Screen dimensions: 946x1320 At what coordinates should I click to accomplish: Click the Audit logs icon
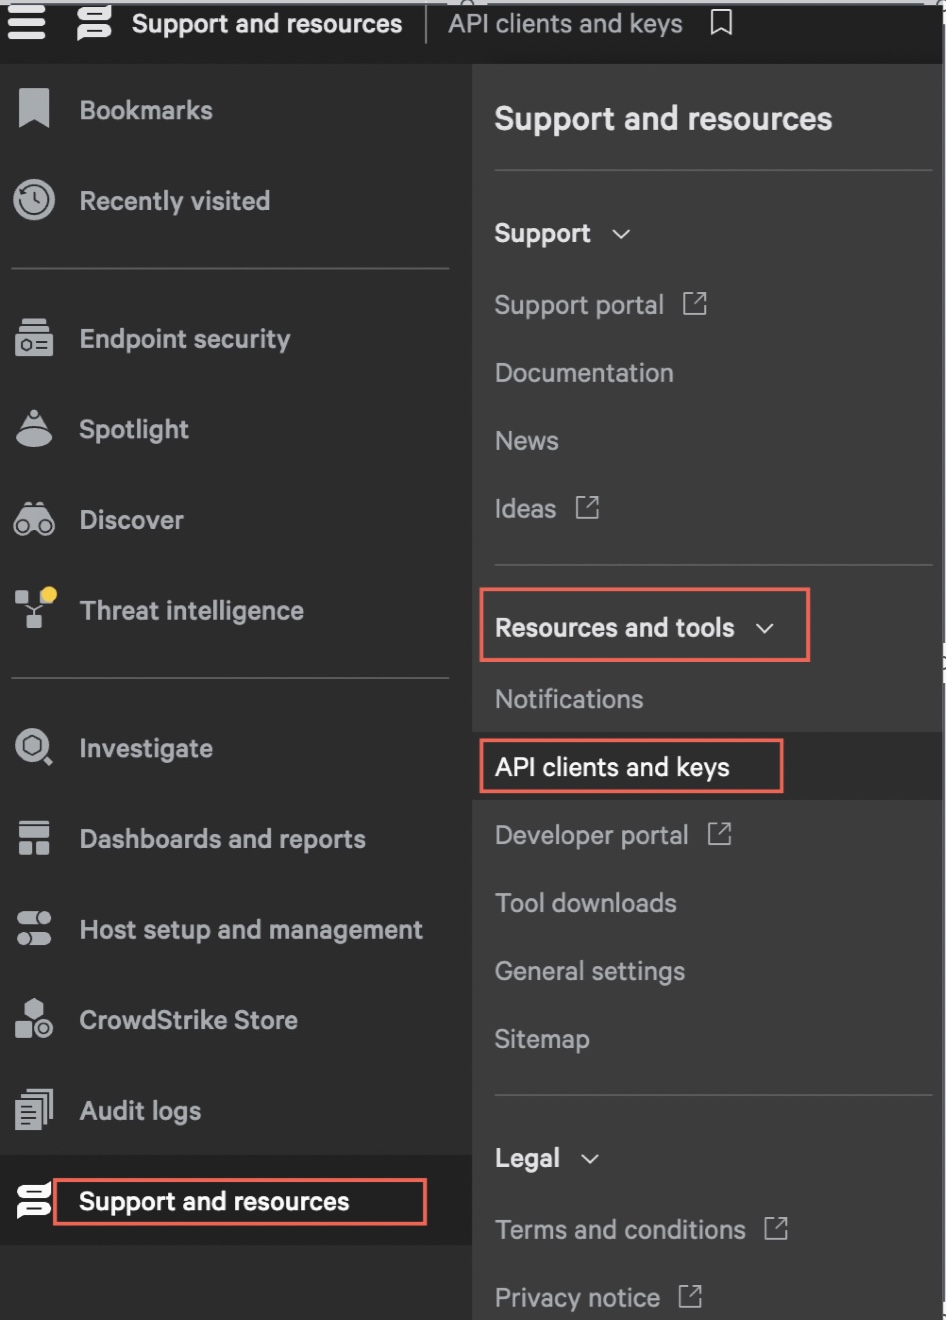click(34, 1110)
